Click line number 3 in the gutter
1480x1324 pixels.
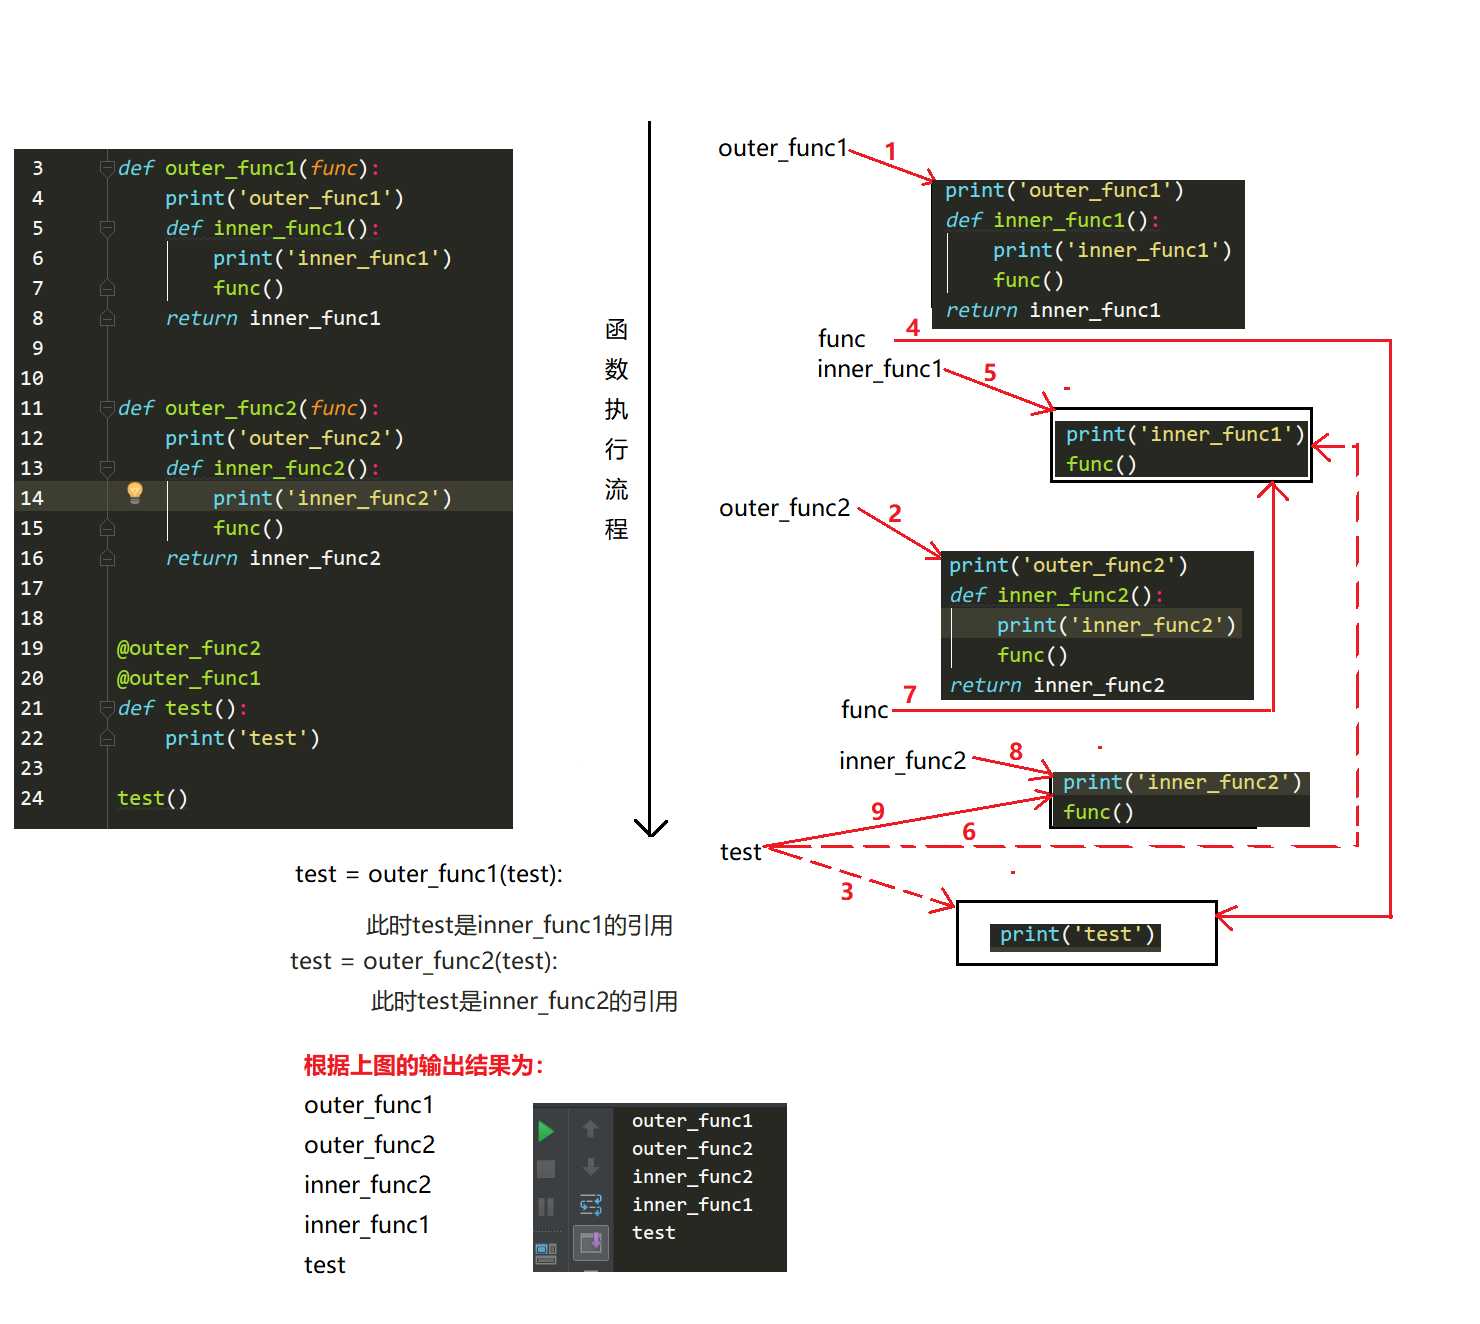(38, 169)
